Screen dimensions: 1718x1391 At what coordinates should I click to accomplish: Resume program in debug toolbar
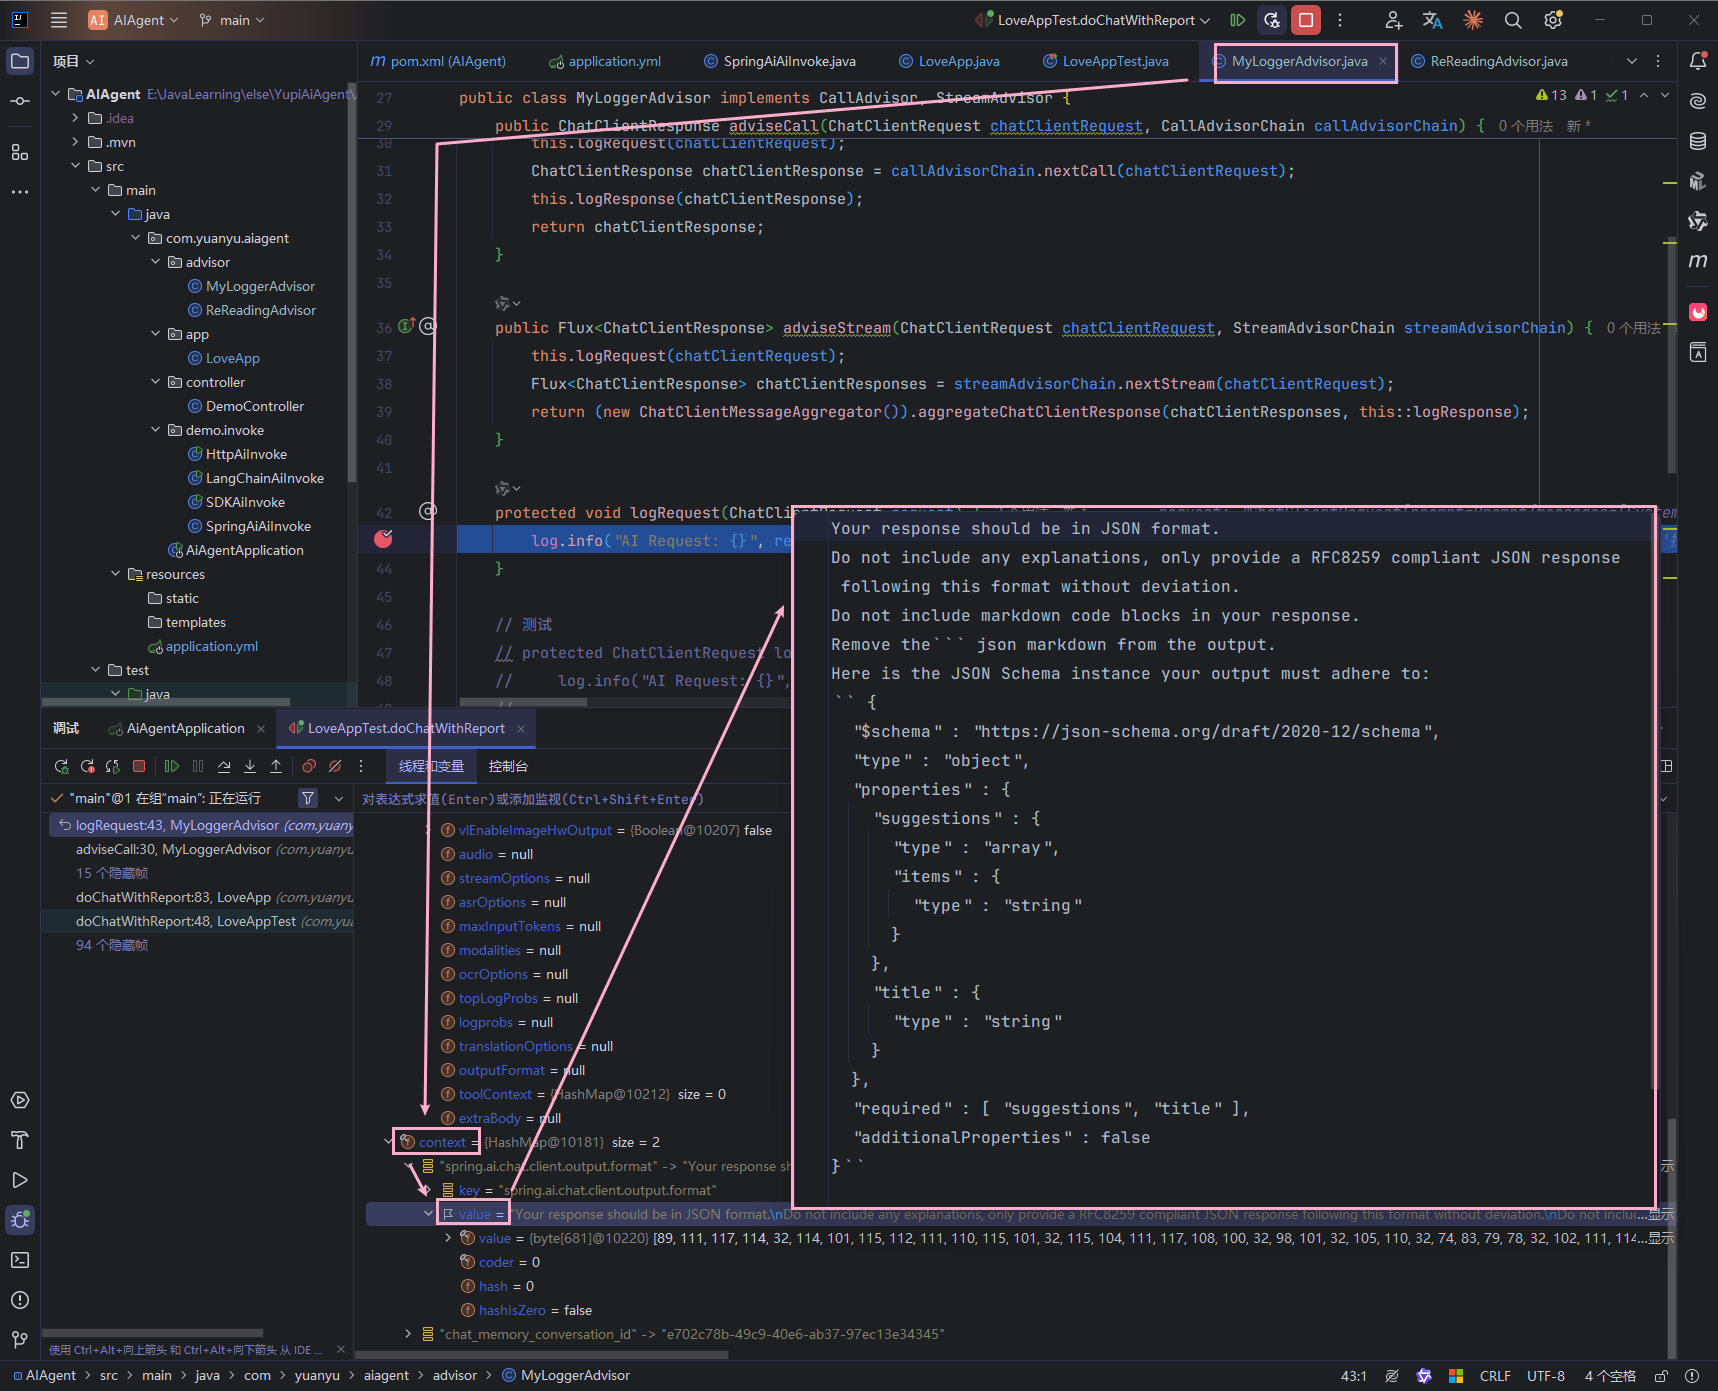click(172, 766)
